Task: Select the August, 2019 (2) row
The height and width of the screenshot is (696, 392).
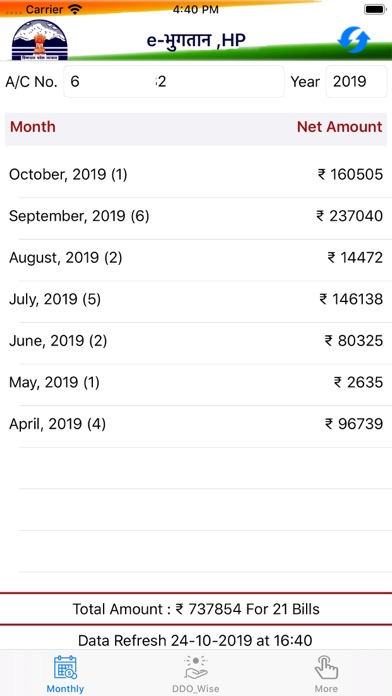Action: (196, 257)
